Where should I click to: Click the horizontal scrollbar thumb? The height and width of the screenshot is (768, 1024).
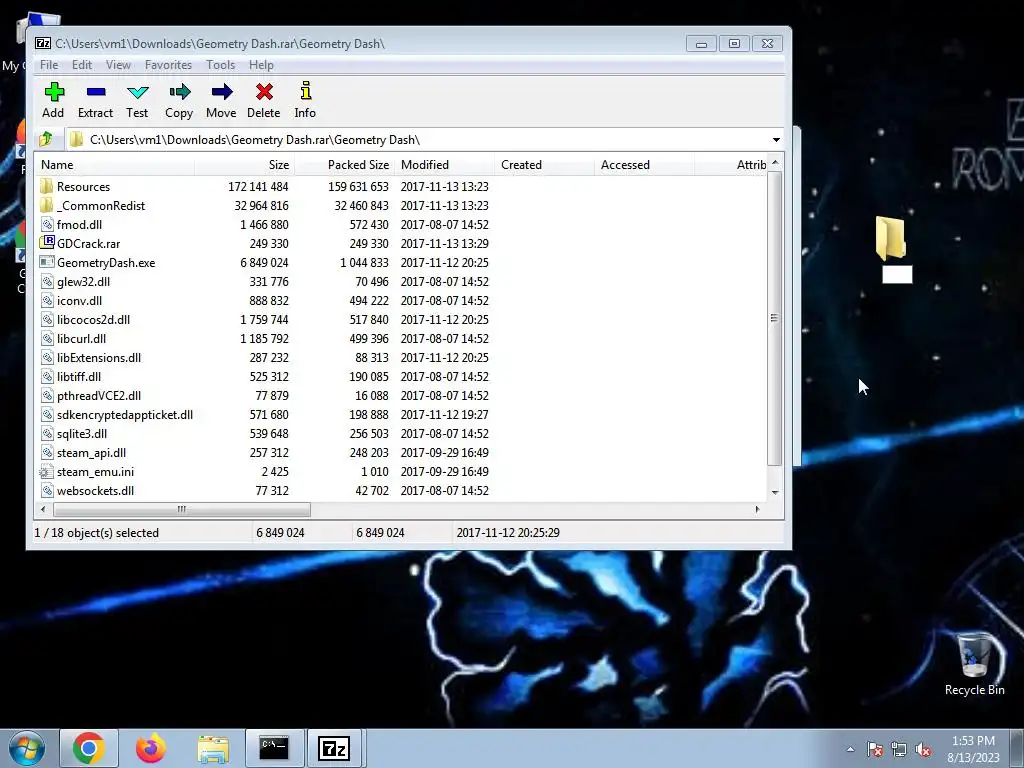coord(182,509)
